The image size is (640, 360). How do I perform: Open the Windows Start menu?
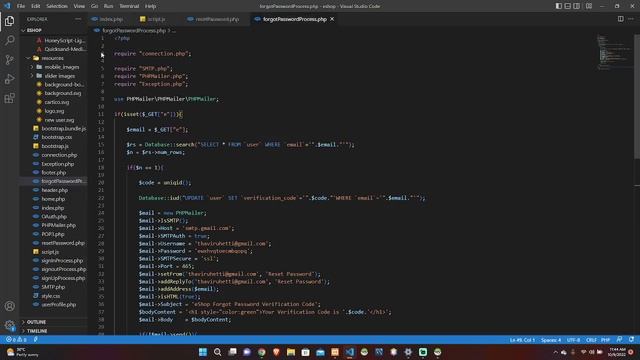tap(203, 352)
